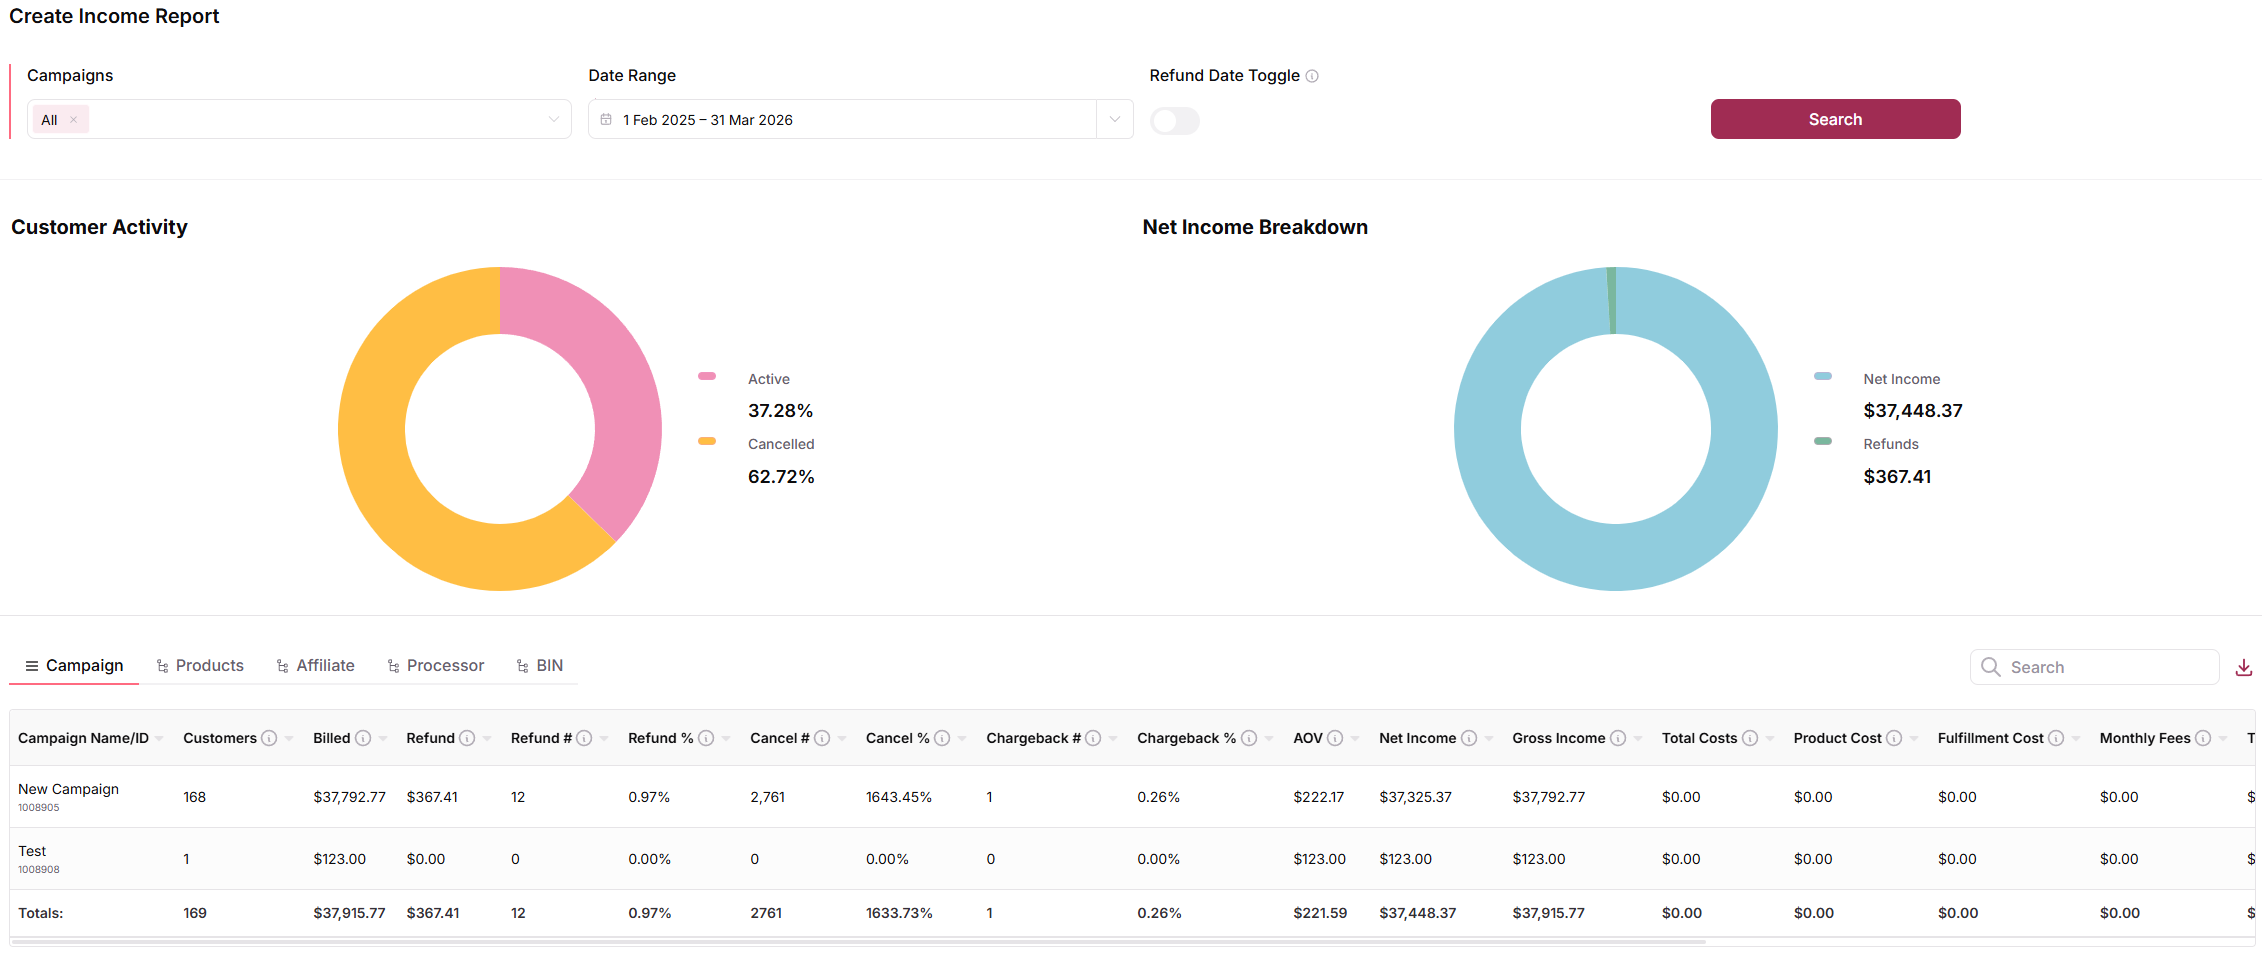Image resolution: width=2262 pixels, height=955 pixels.
Task: Show Chargeback # column info icon
Action: [x=1093, y=738]
